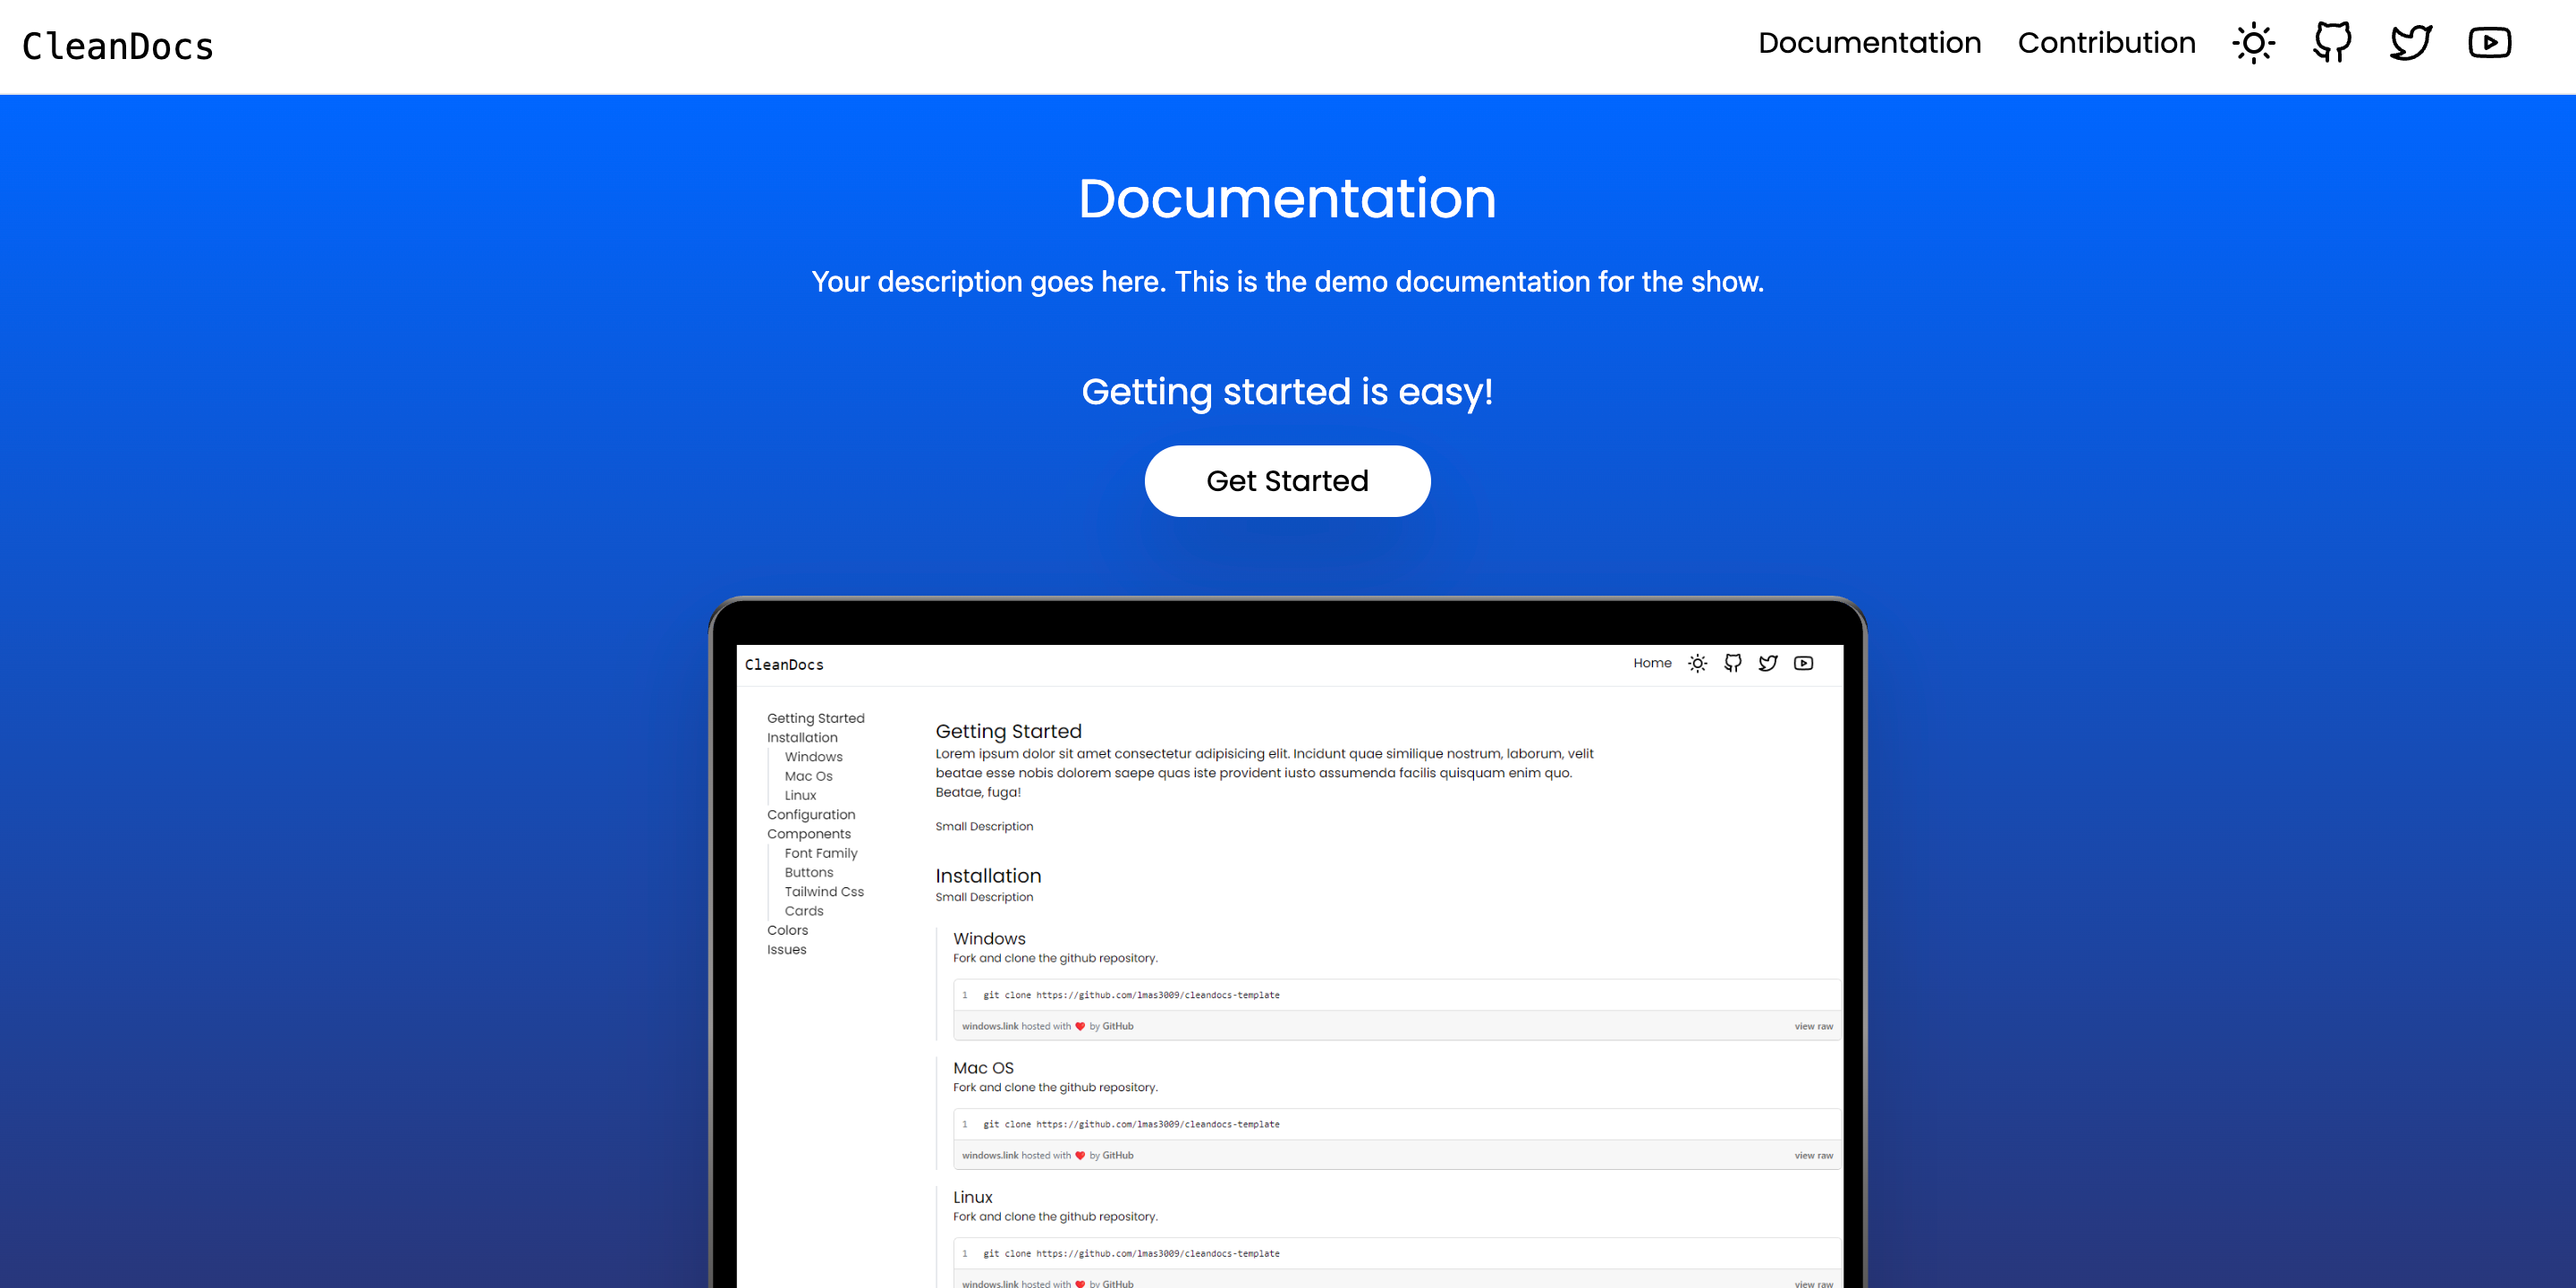Toggle light/dark theme sun icon

click(2254, 43)
